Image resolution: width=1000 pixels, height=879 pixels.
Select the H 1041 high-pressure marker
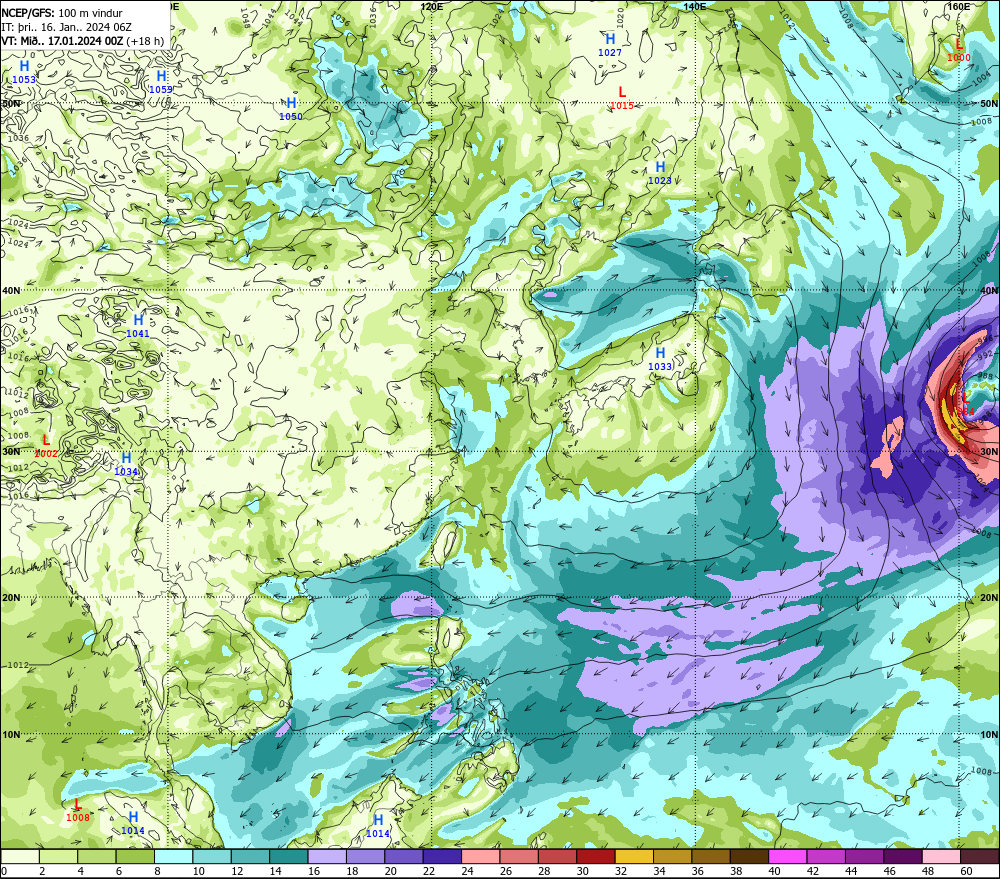tap(138, 326)
